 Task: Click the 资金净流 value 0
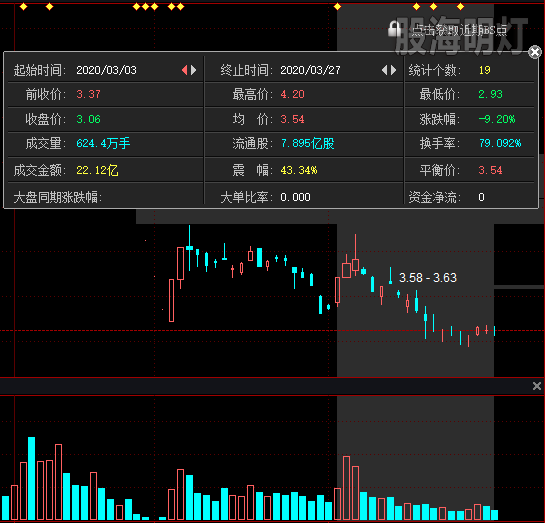pos(481,197)
